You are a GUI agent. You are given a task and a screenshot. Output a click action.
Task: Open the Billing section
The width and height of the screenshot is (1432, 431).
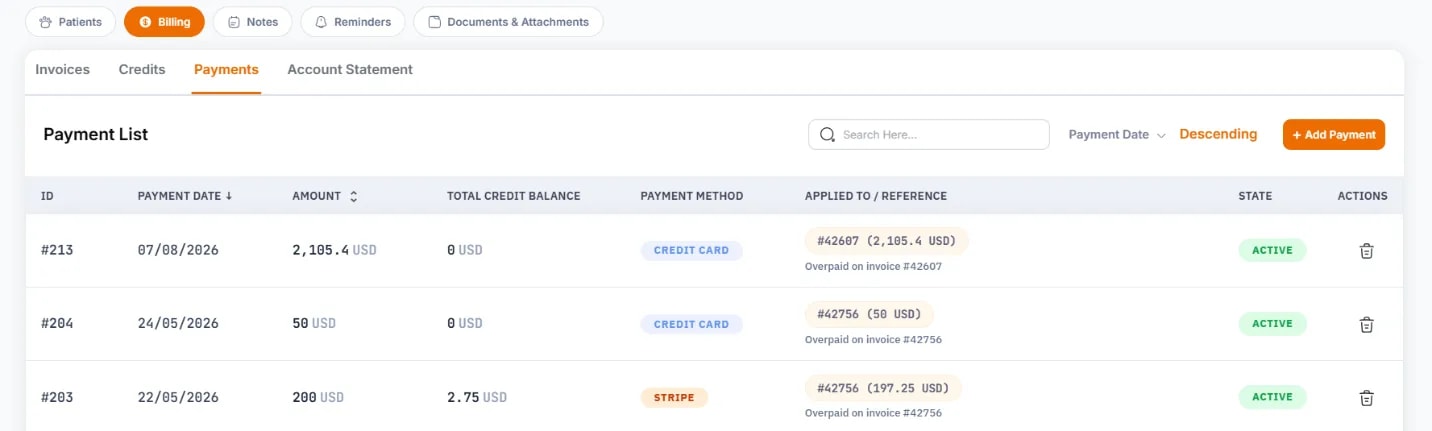click(164, 22)
